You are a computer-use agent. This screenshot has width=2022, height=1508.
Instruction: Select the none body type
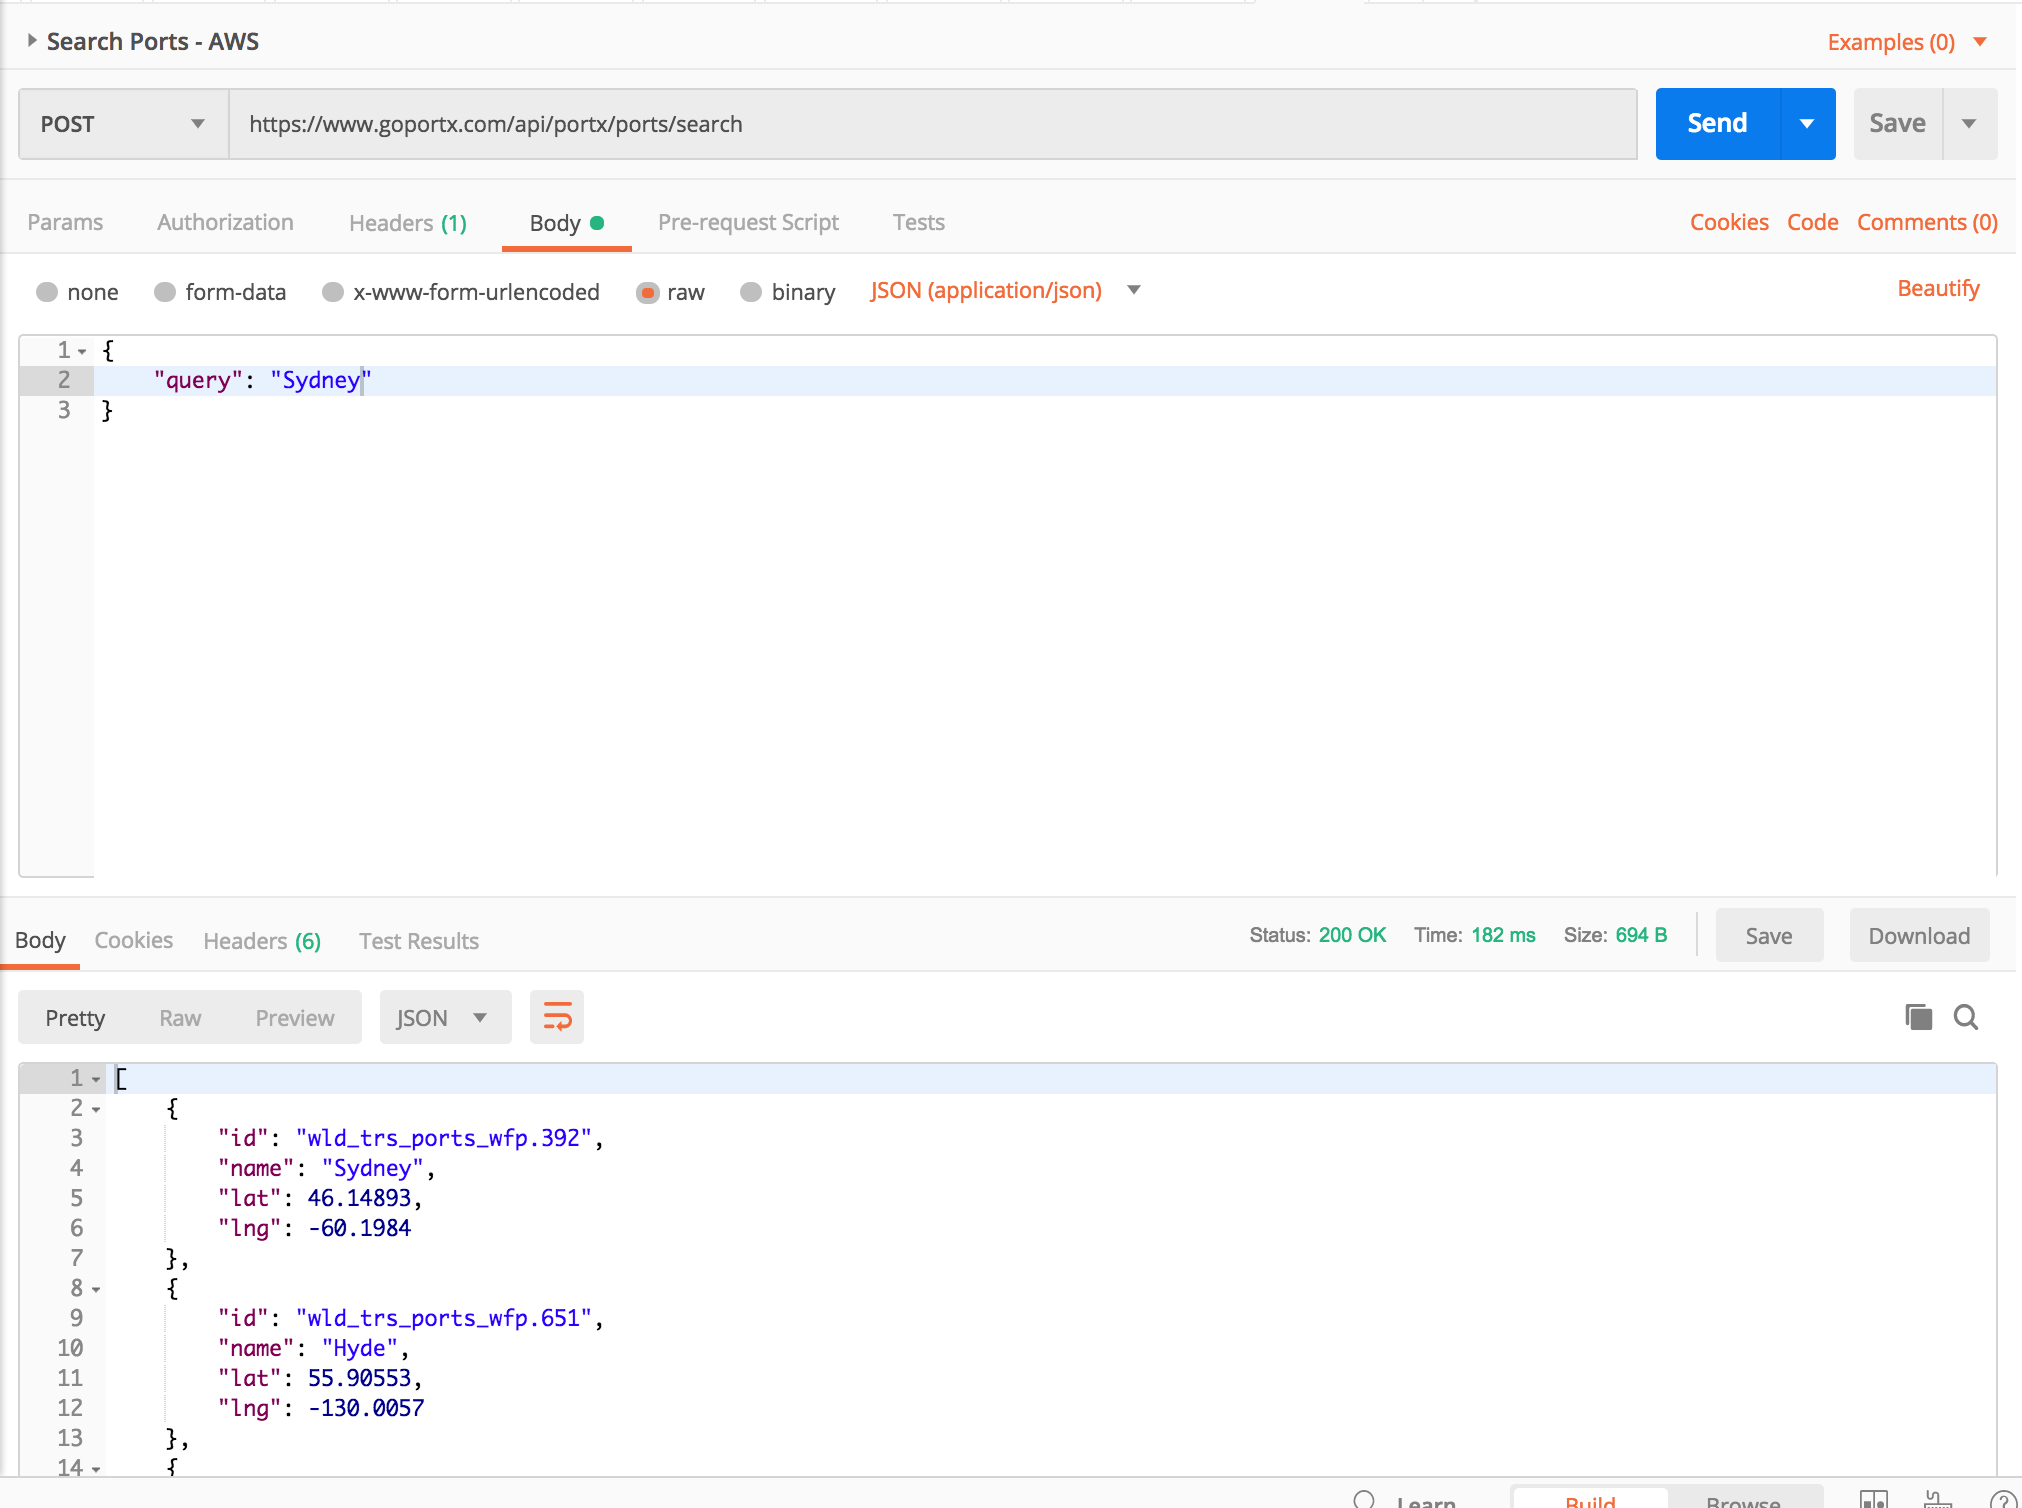coord(47,292)
